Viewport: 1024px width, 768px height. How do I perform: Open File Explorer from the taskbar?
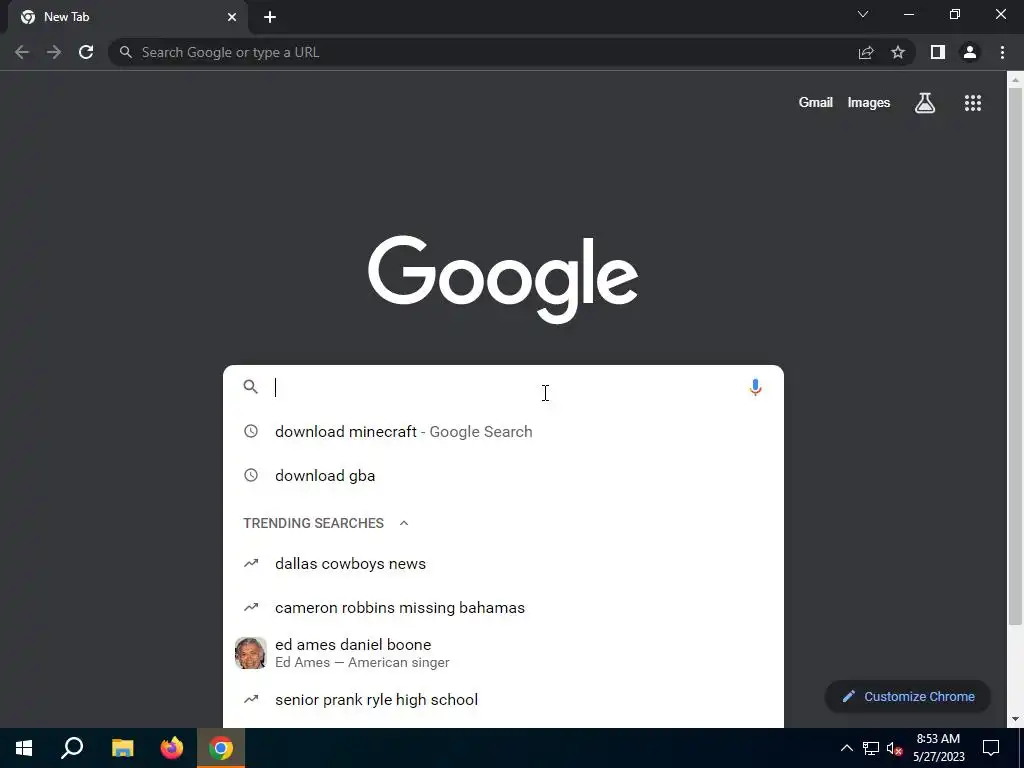122,748
